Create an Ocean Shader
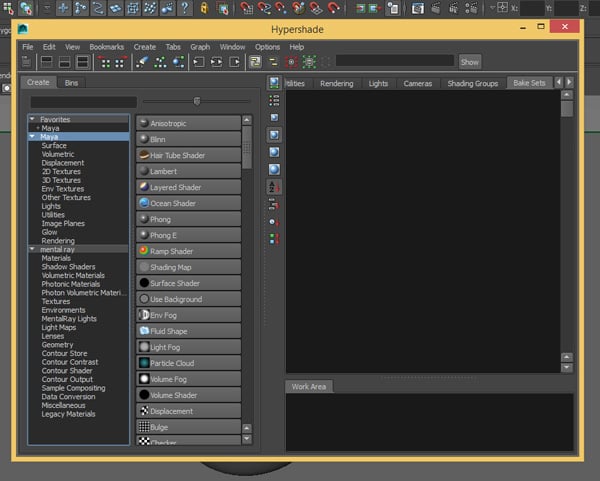Screen dimensions: 600x481 tap(188, 203)
